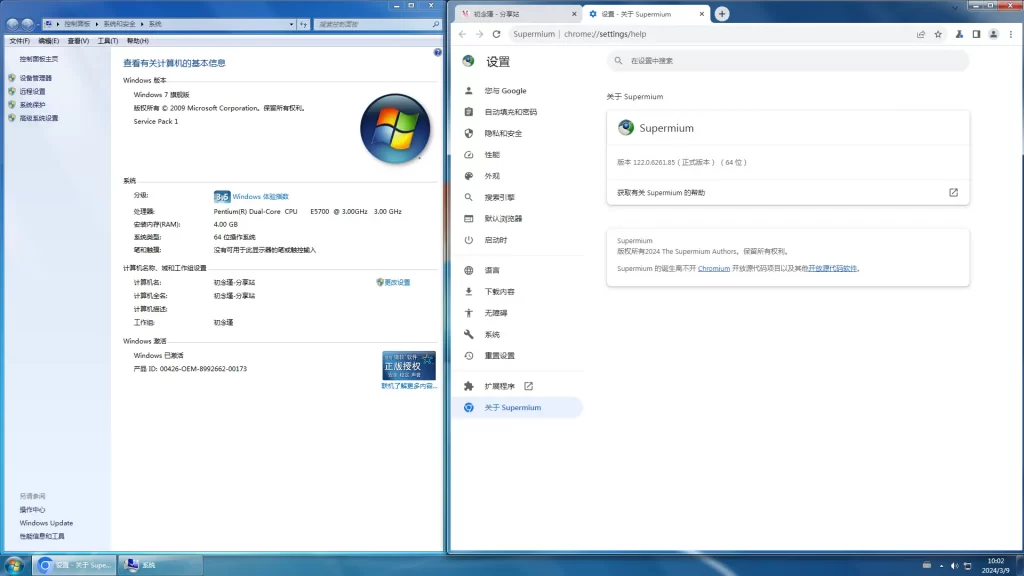Click the help icon in System window
1024x576 pixels.
(438, 52)
